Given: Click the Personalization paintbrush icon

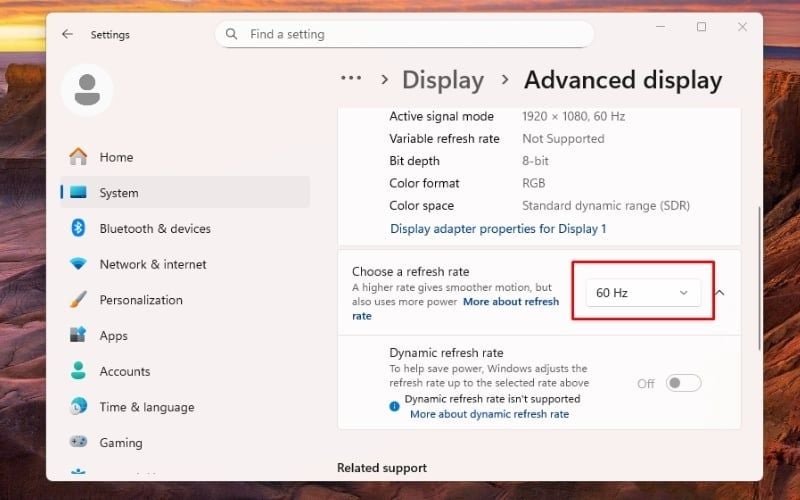Looking at the screenshot, I should (78, 300).
